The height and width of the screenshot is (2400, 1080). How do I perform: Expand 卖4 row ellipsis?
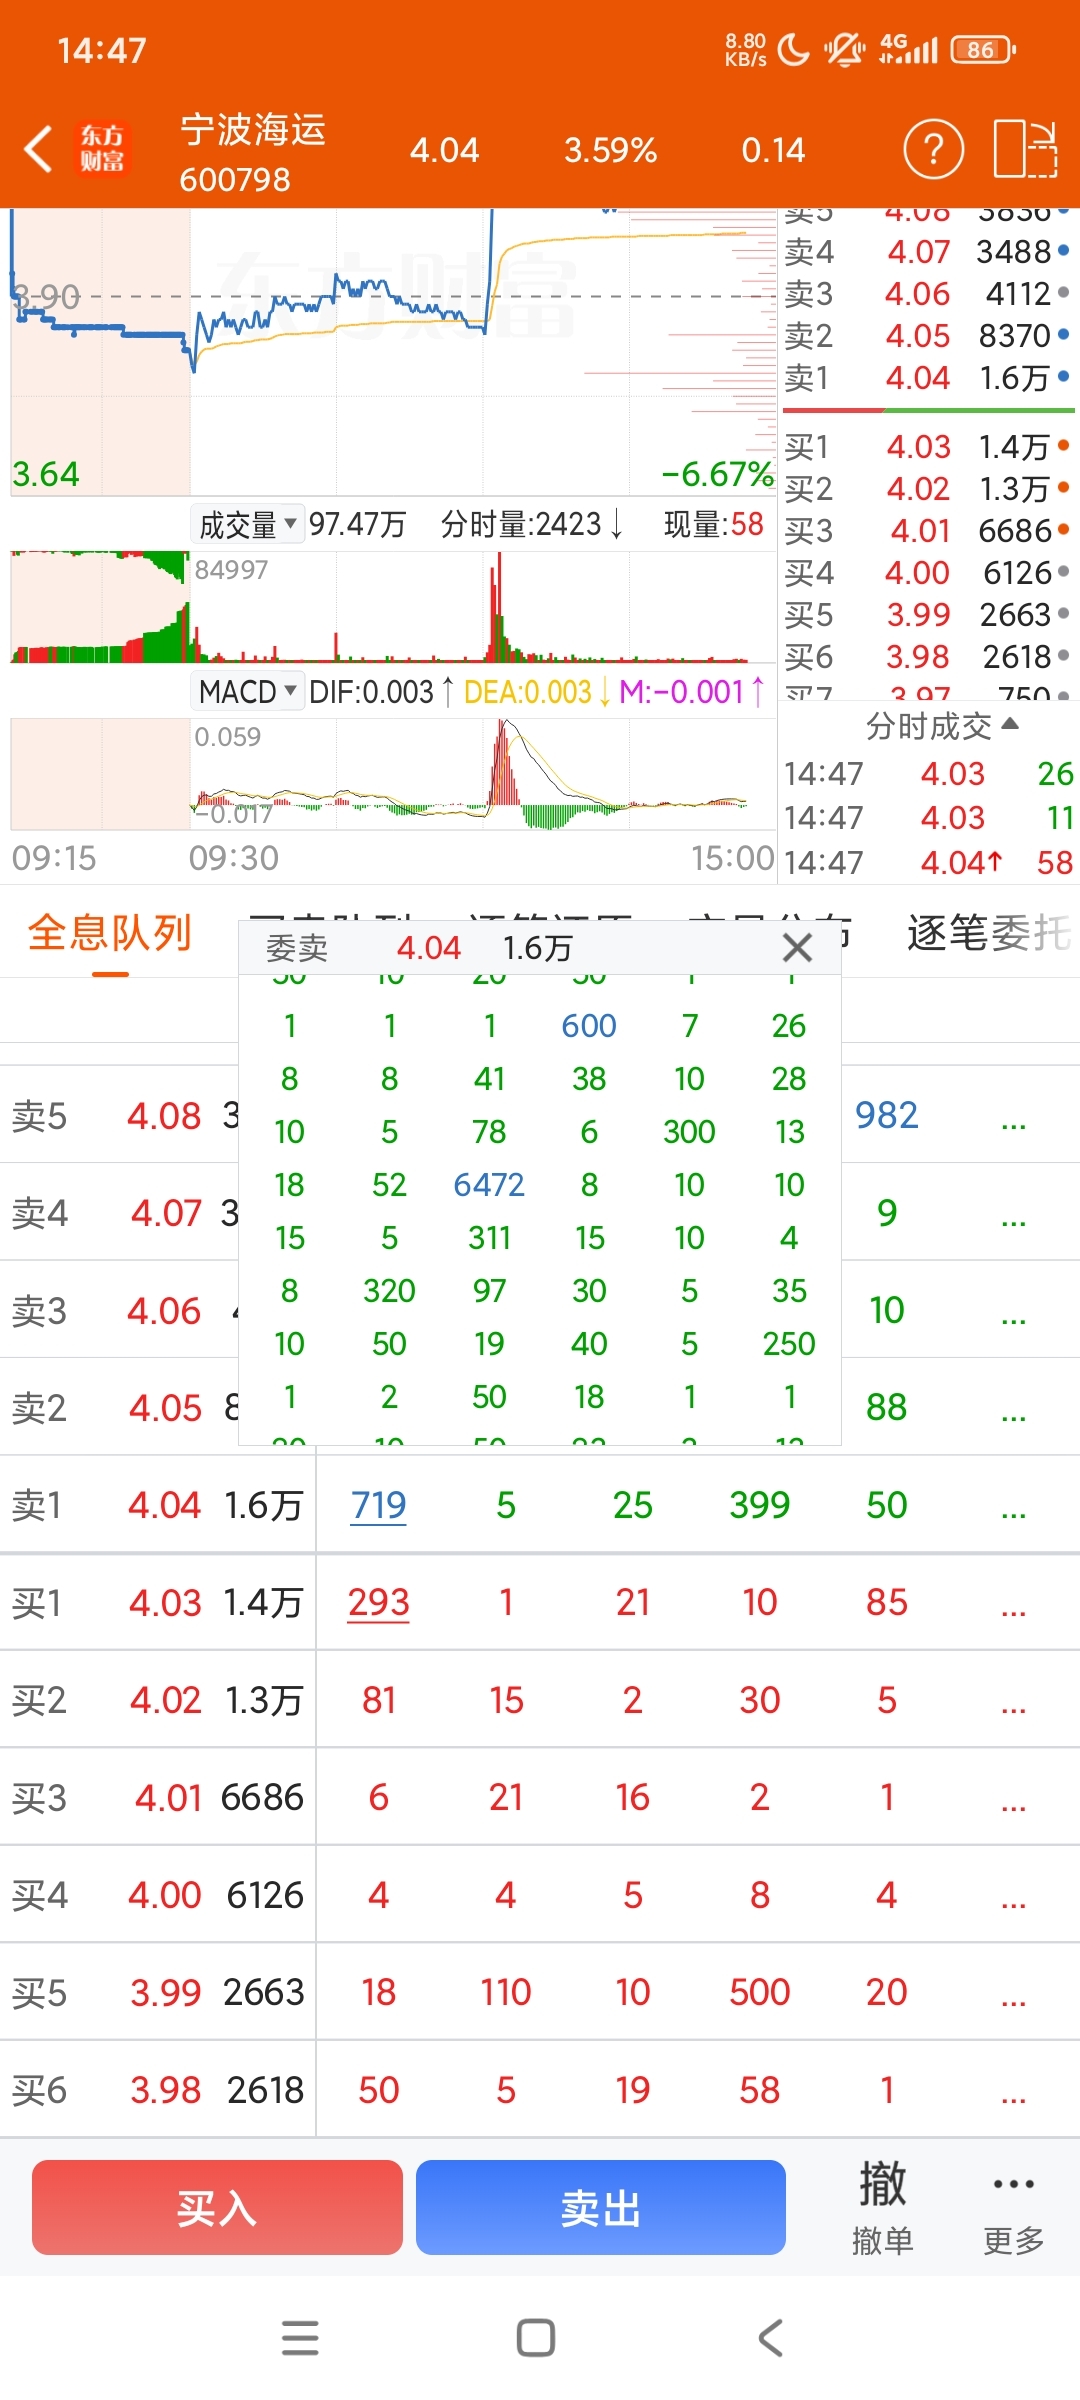[1014, 1214]
